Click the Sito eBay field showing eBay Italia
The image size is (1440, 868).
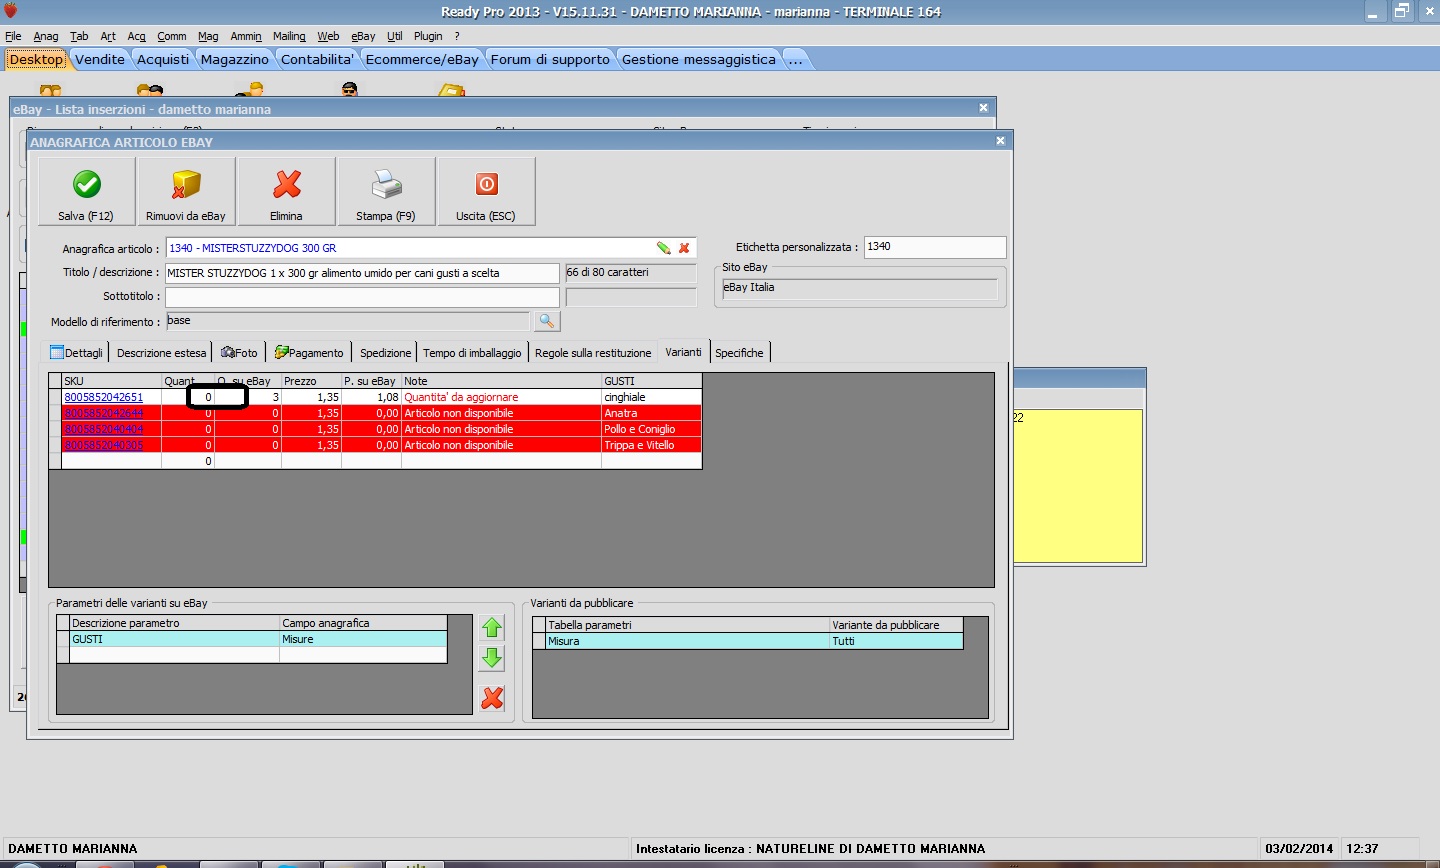coord(859,288)
